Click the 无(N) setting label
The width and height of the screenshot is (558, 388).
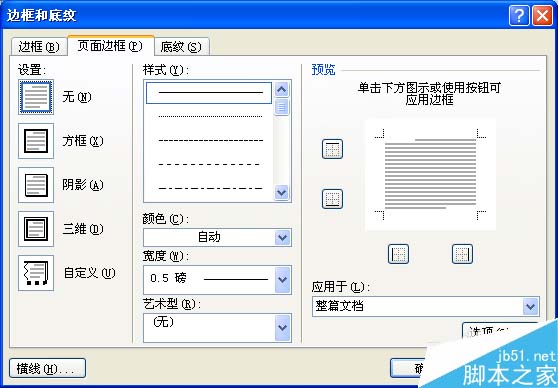77,97
